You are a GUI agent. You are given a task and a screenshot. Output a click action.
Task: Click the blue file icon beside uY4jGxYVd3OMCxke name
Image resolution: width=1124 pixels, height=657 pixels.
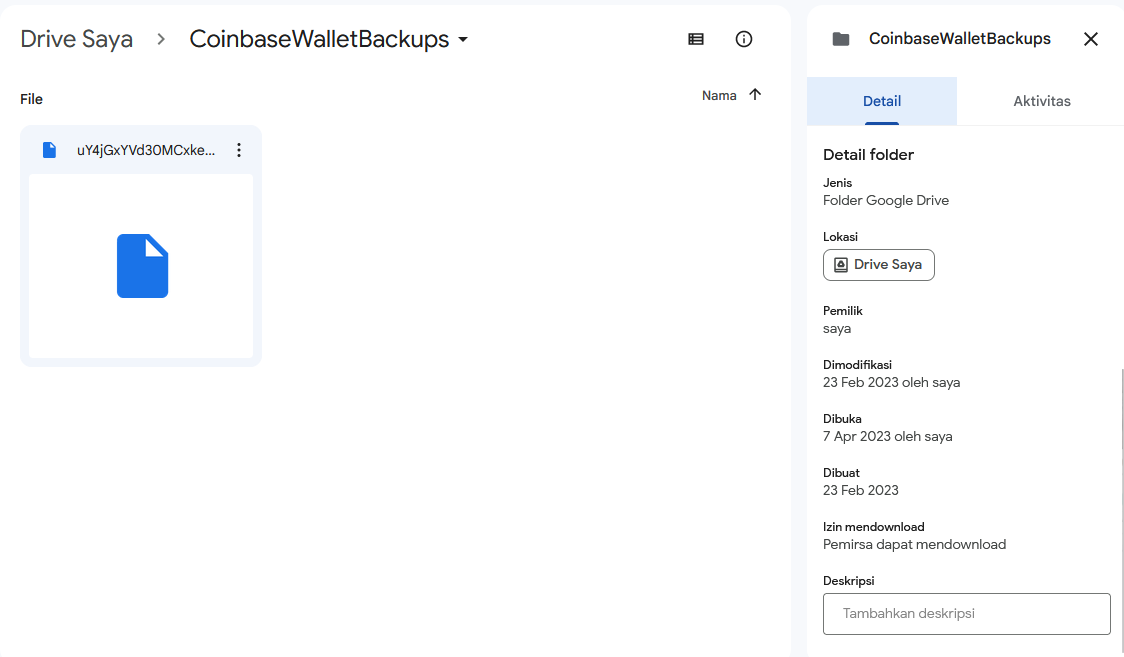(x=49, y=150)
